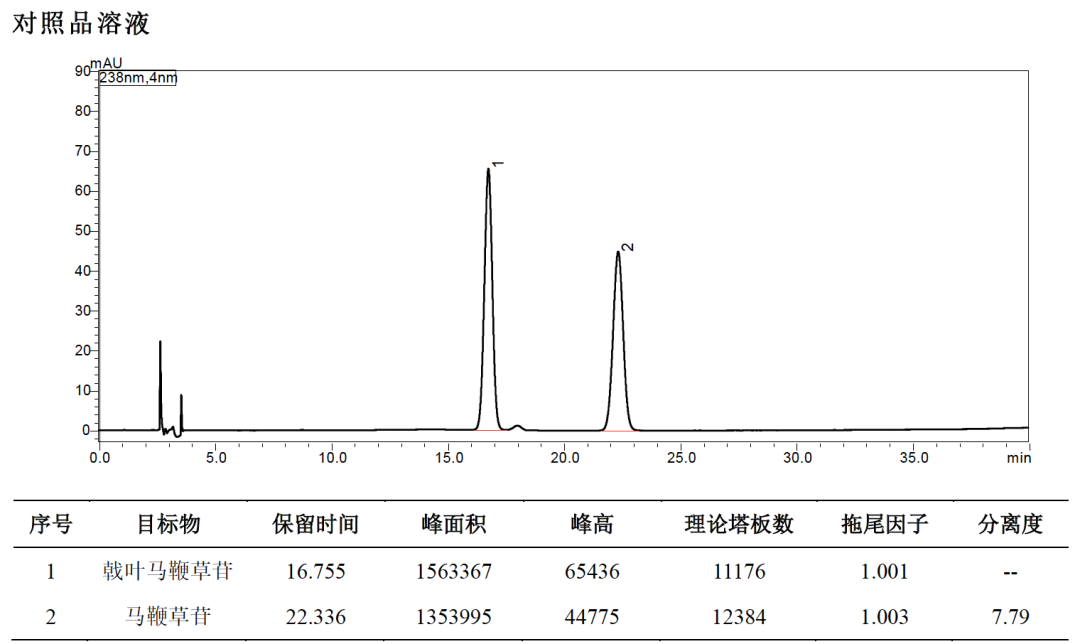Viewport: 1080px width, 644px height.
Task: Click x-axis tick label 15.0
Action: pos(449,458)
